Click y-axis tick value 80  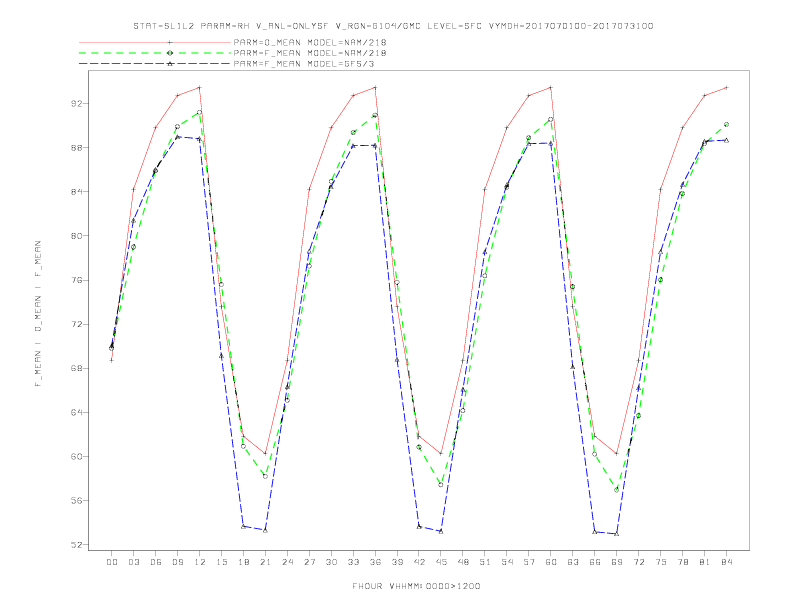(x=79, y=236)
